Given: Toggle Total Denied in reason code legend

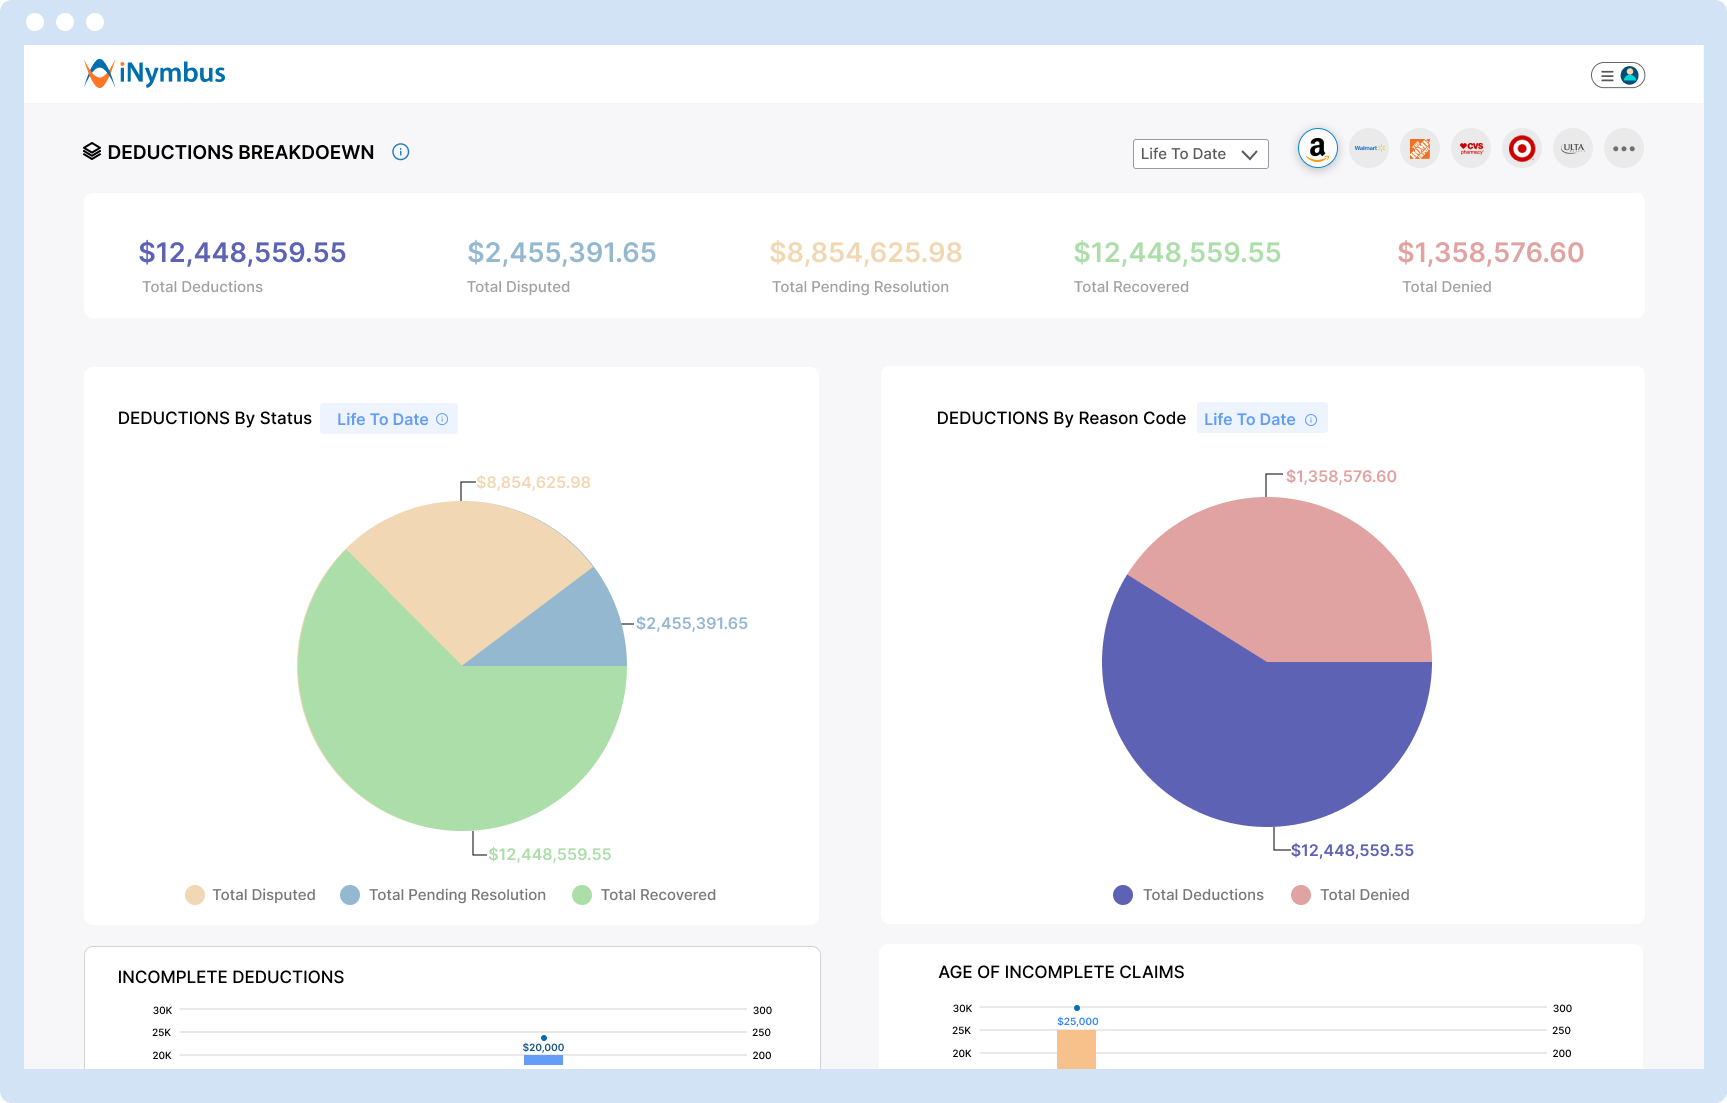Looking at the screenshot, I should 1350,894.
